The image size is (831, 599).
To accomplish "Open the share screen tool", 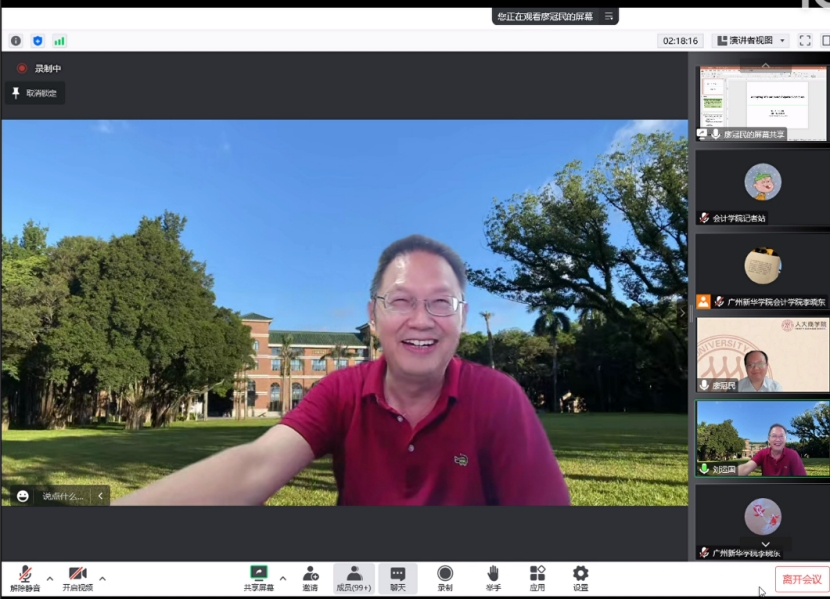I will click(259, 574).
